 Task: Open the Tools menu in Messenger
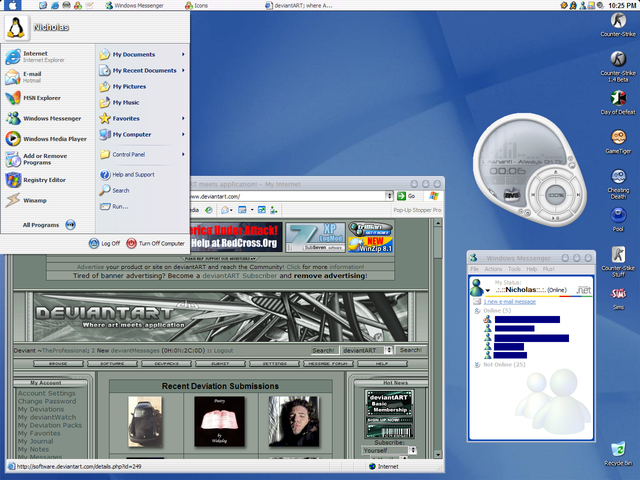coord(514,269)
